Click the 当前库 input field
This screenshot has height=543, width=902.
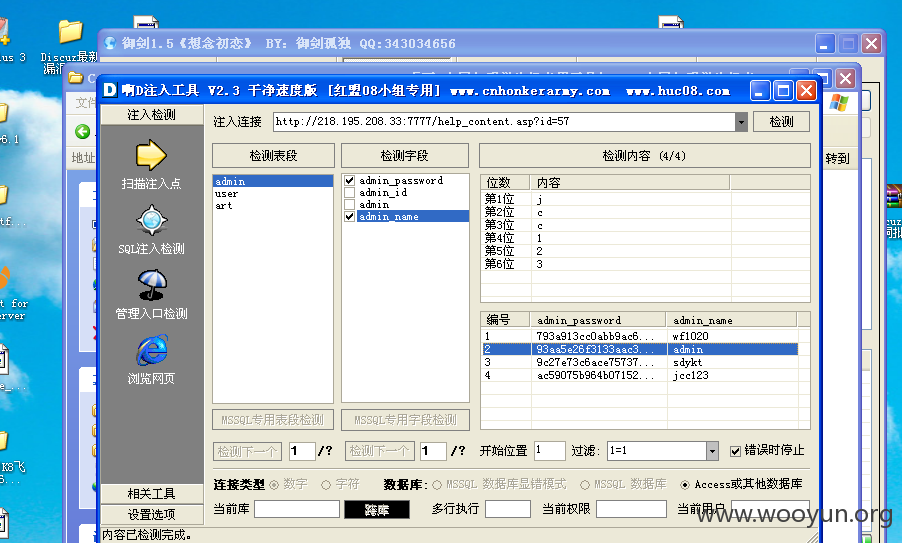point(297,509)
